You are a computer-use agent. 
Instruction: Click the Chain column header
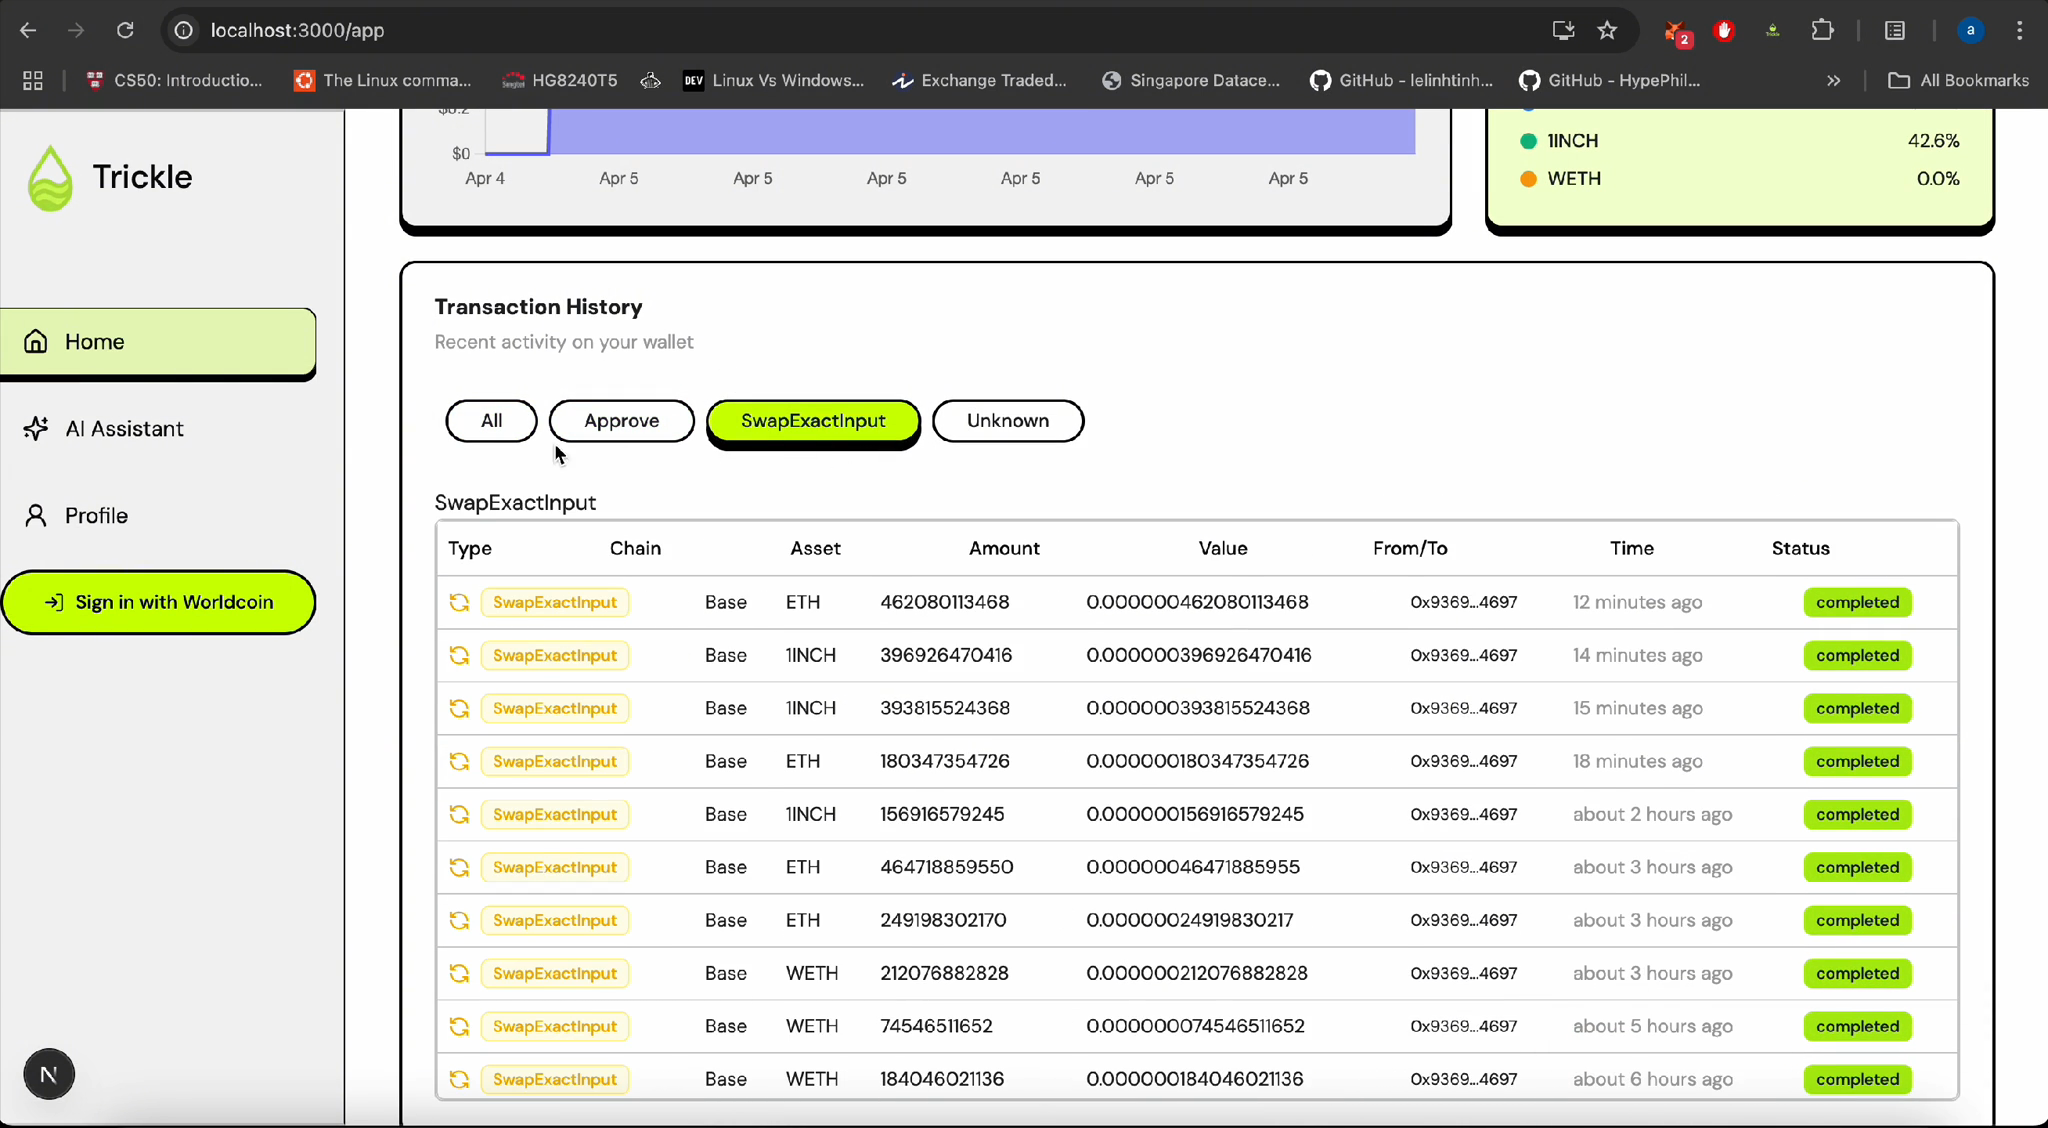(635, 548)
